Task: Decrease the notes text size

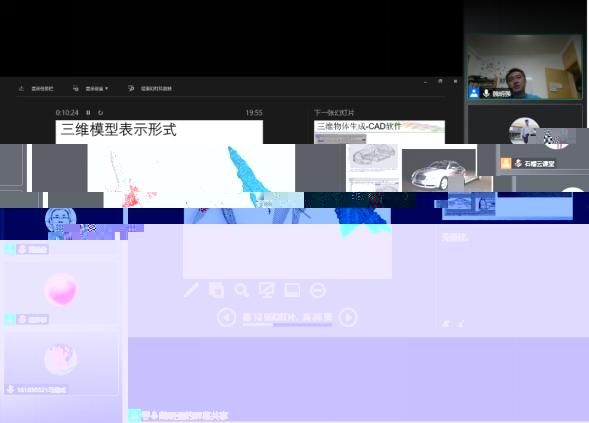Action: 461,323
